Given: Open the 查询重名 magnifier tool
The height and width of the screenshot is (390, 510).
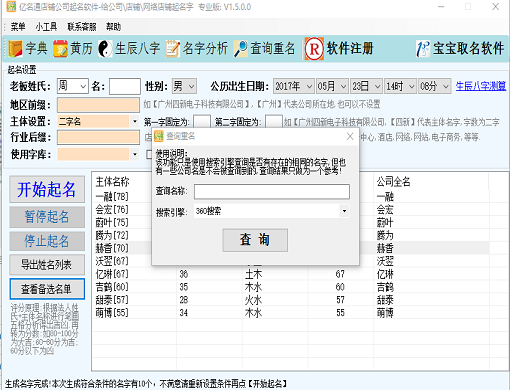Looking at the screenshot, I should 264,49.
